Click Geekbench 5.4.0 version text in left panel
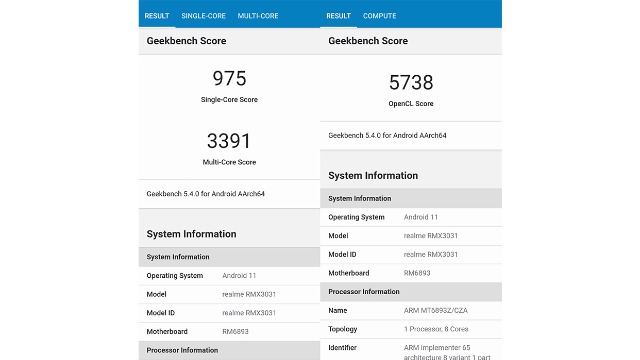This screenshot has height=360, width=640. pyautogui.click(x=206, y=194)
